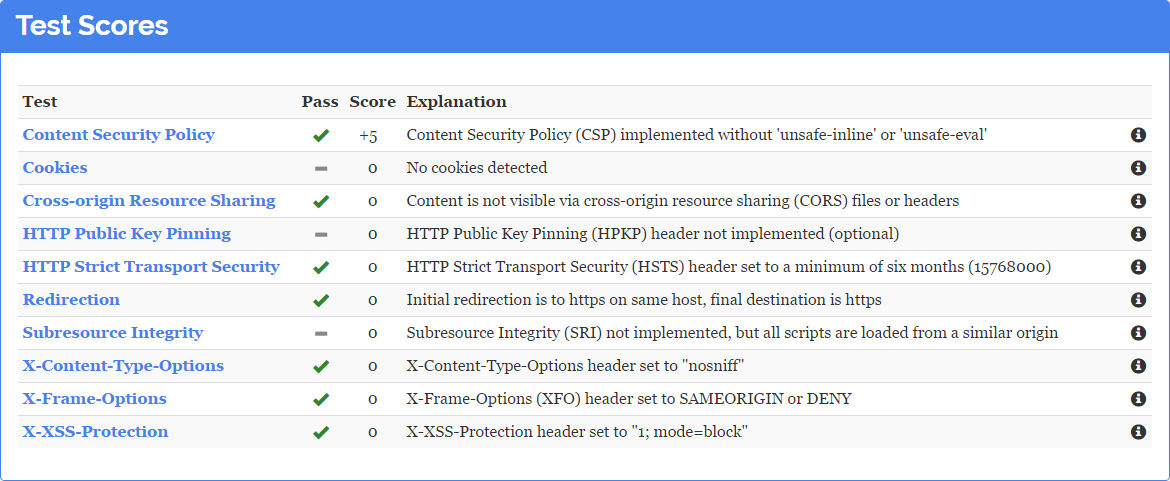Open HTTP Strict Transport Security link
The width and height of the screenshot is (1170, 481).
[x=151, y=267]
